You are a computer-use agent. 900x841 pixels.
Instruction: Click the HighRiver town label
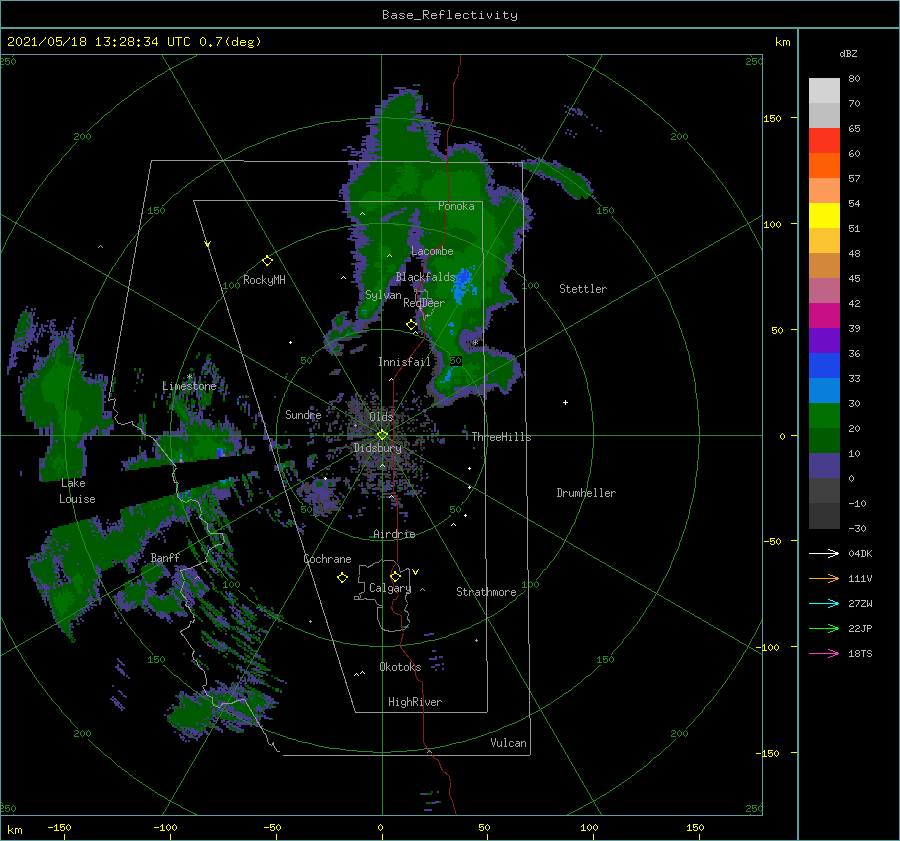[415, 702]
